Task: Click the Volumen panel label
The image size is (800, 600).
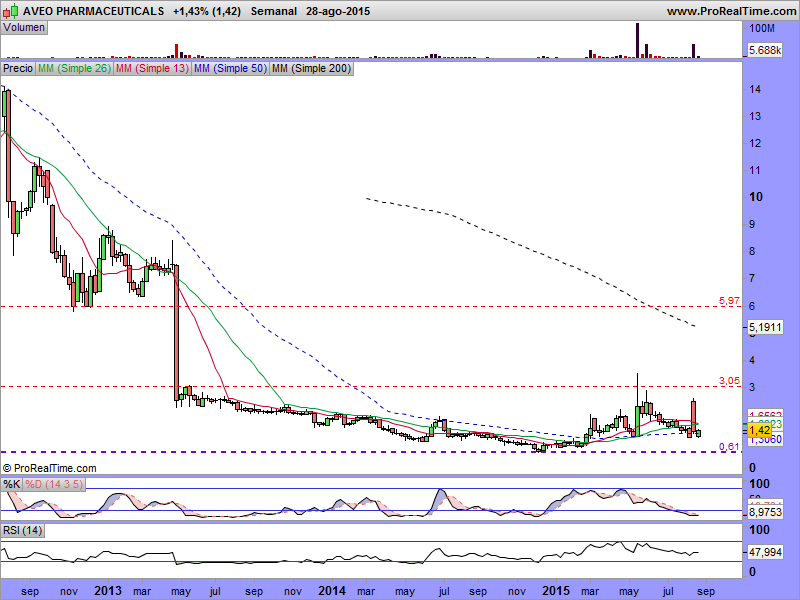Action: coord(24,28)
